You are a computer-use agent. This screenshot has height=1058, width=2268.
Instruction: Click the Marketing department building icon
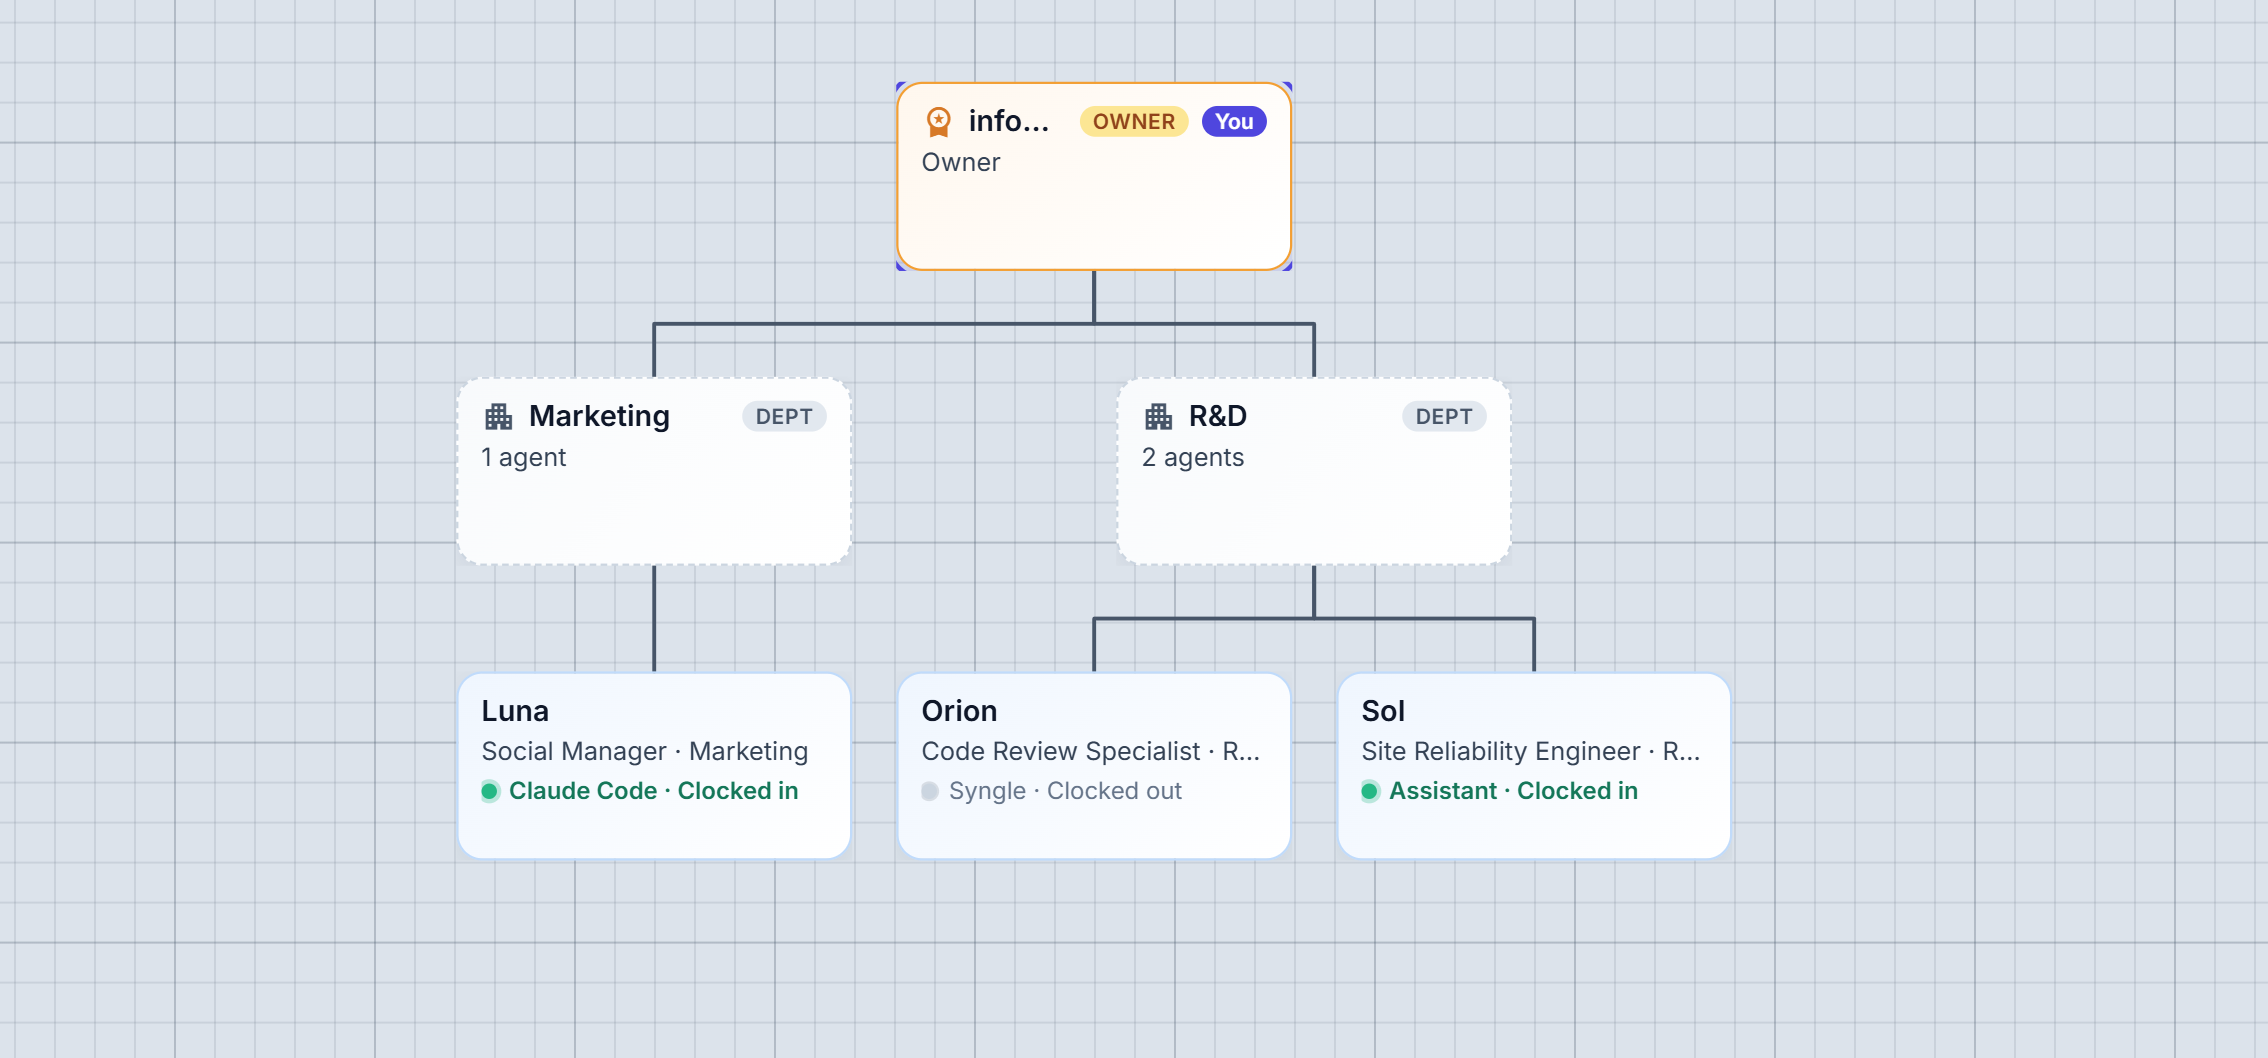coord(498,416)
